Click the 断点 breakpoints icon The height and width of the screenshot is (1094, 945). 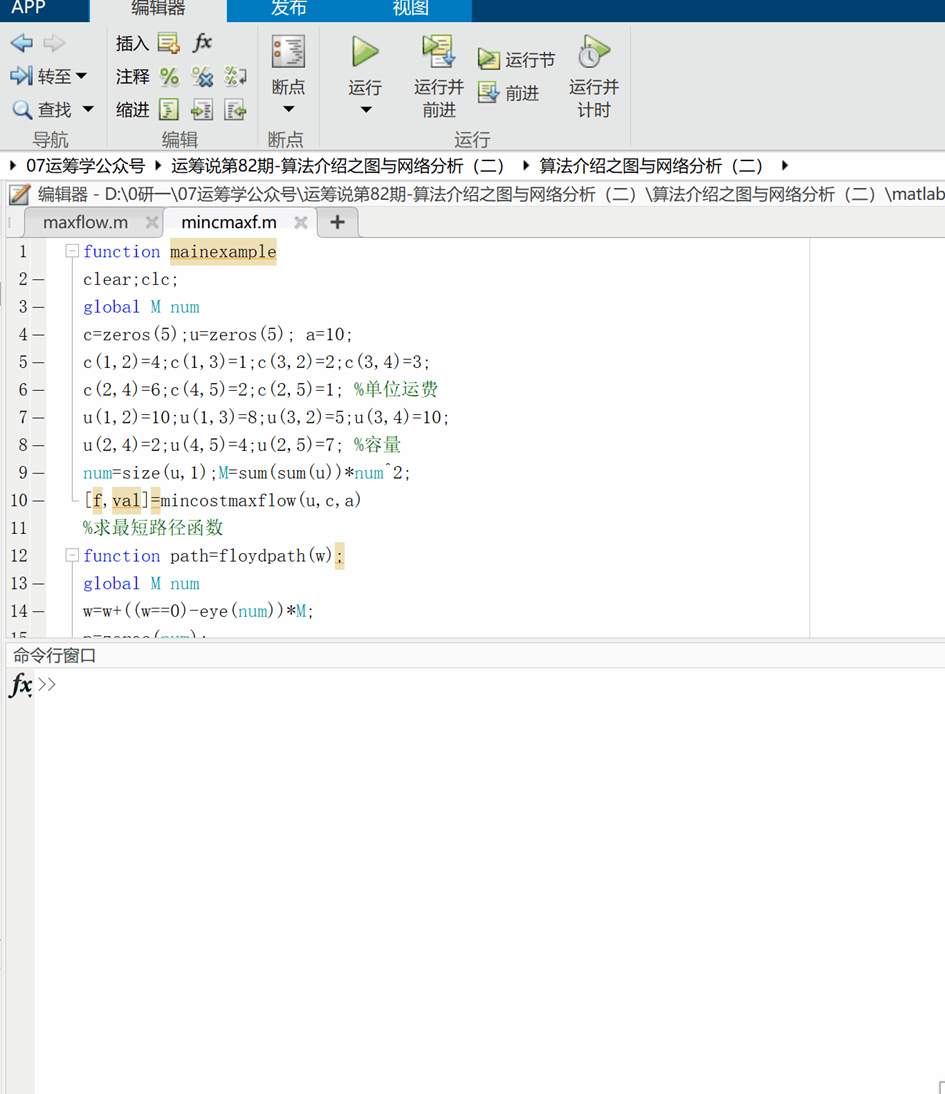point(288,52)
